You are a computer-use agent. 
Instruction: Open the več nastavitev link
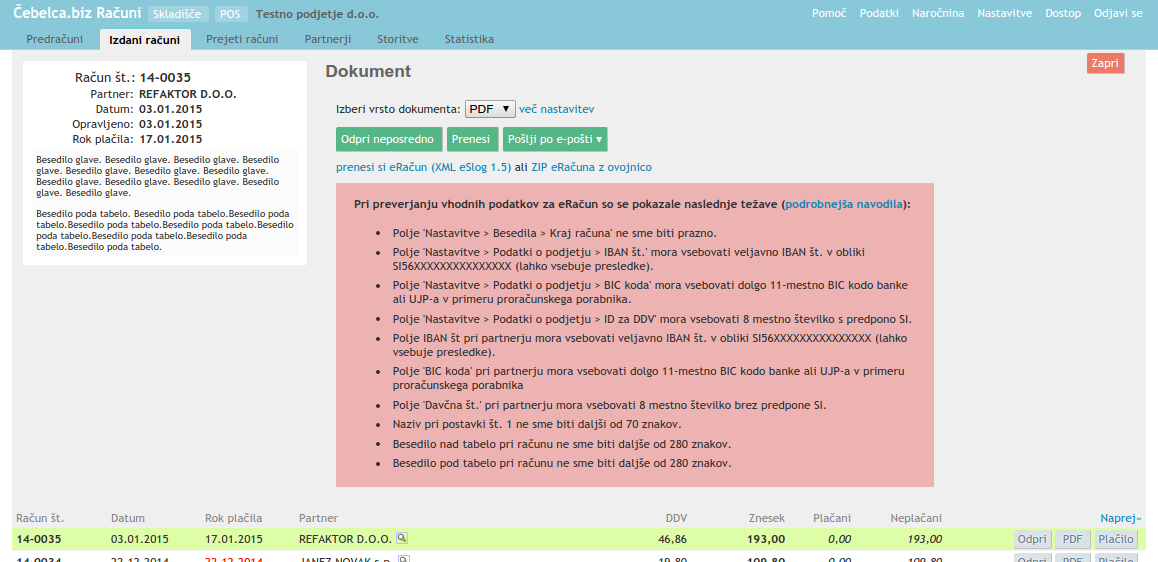click(x=557, y=109)
